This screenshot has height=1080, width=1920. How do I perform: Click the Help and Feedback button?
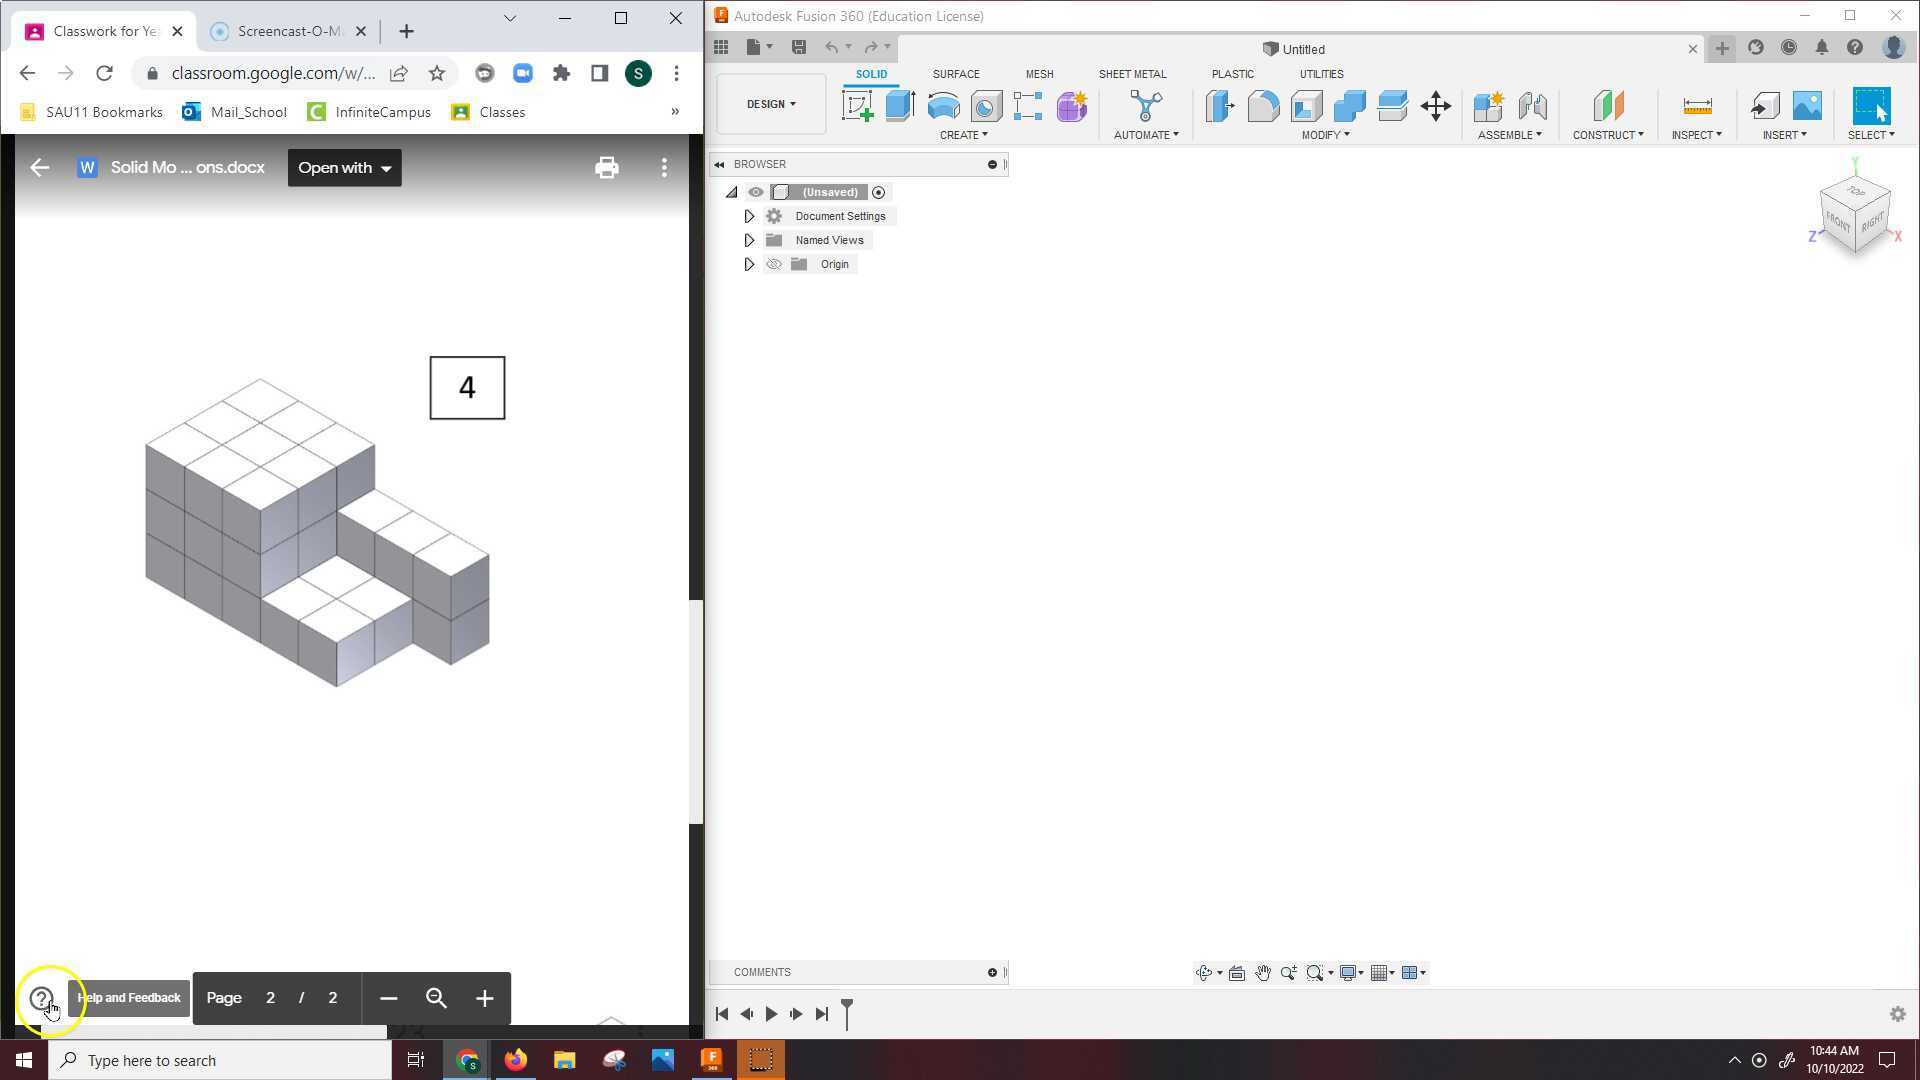128,997
